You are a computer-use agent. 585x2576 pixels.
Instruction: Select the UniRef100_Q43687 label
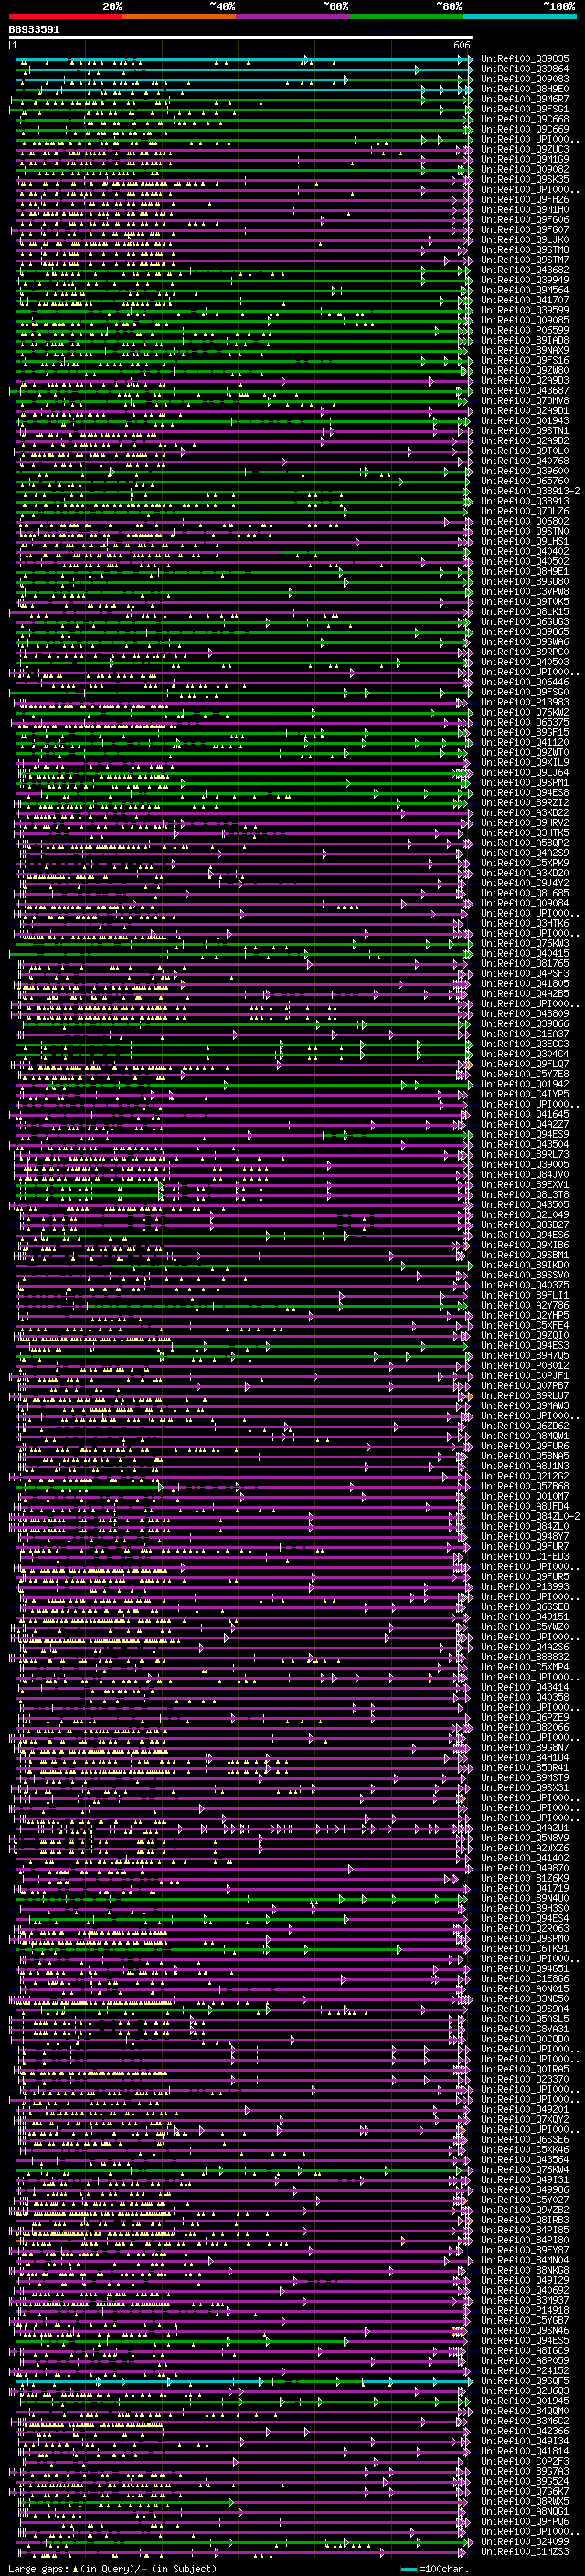point(525,390)
